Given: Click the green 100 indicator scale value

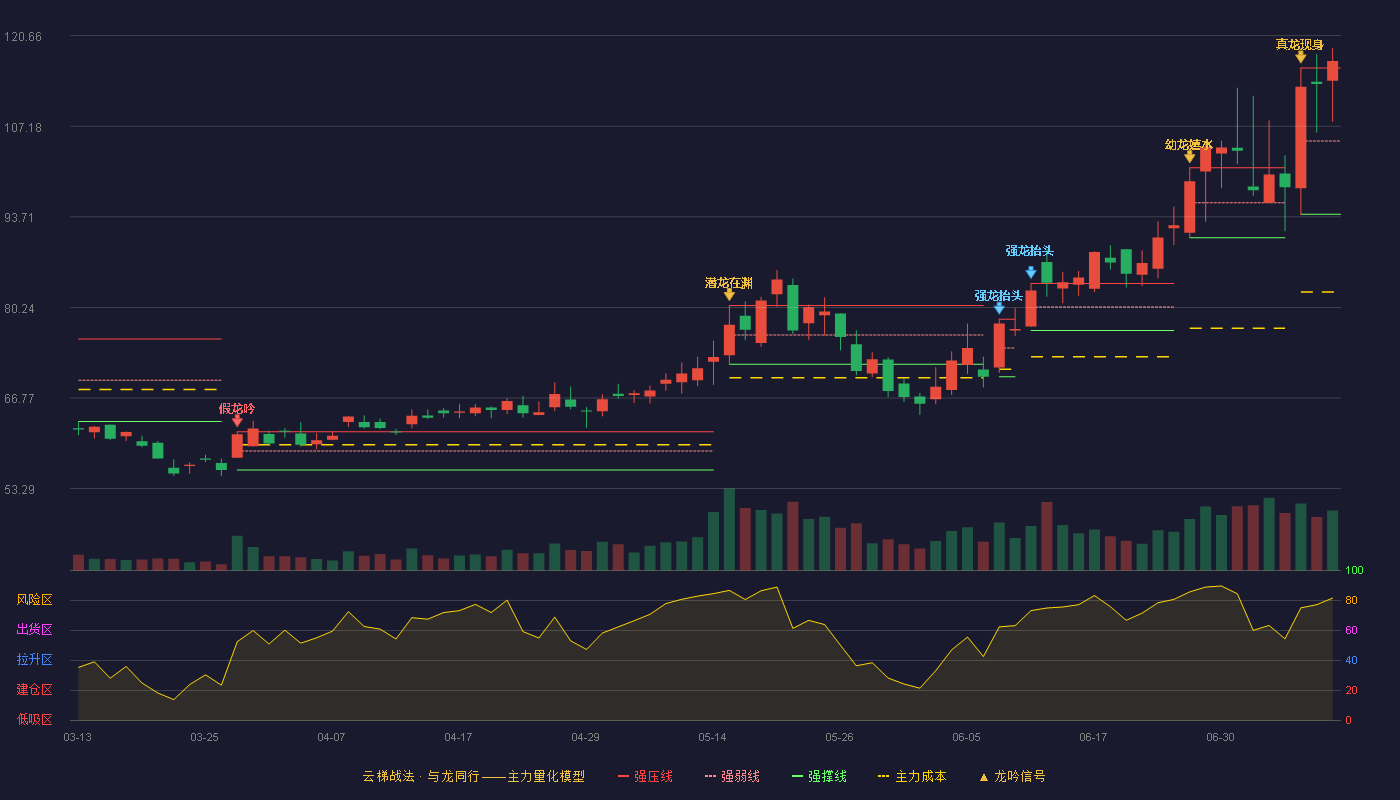Looking at the screenshot, I should [1354, 570].
